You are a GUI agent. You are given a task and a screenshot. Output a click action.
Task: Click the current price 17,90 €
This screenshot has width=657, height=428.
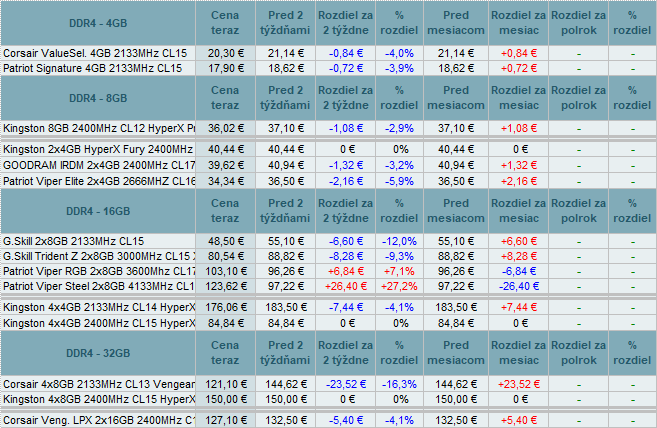[x=226, y=68]
